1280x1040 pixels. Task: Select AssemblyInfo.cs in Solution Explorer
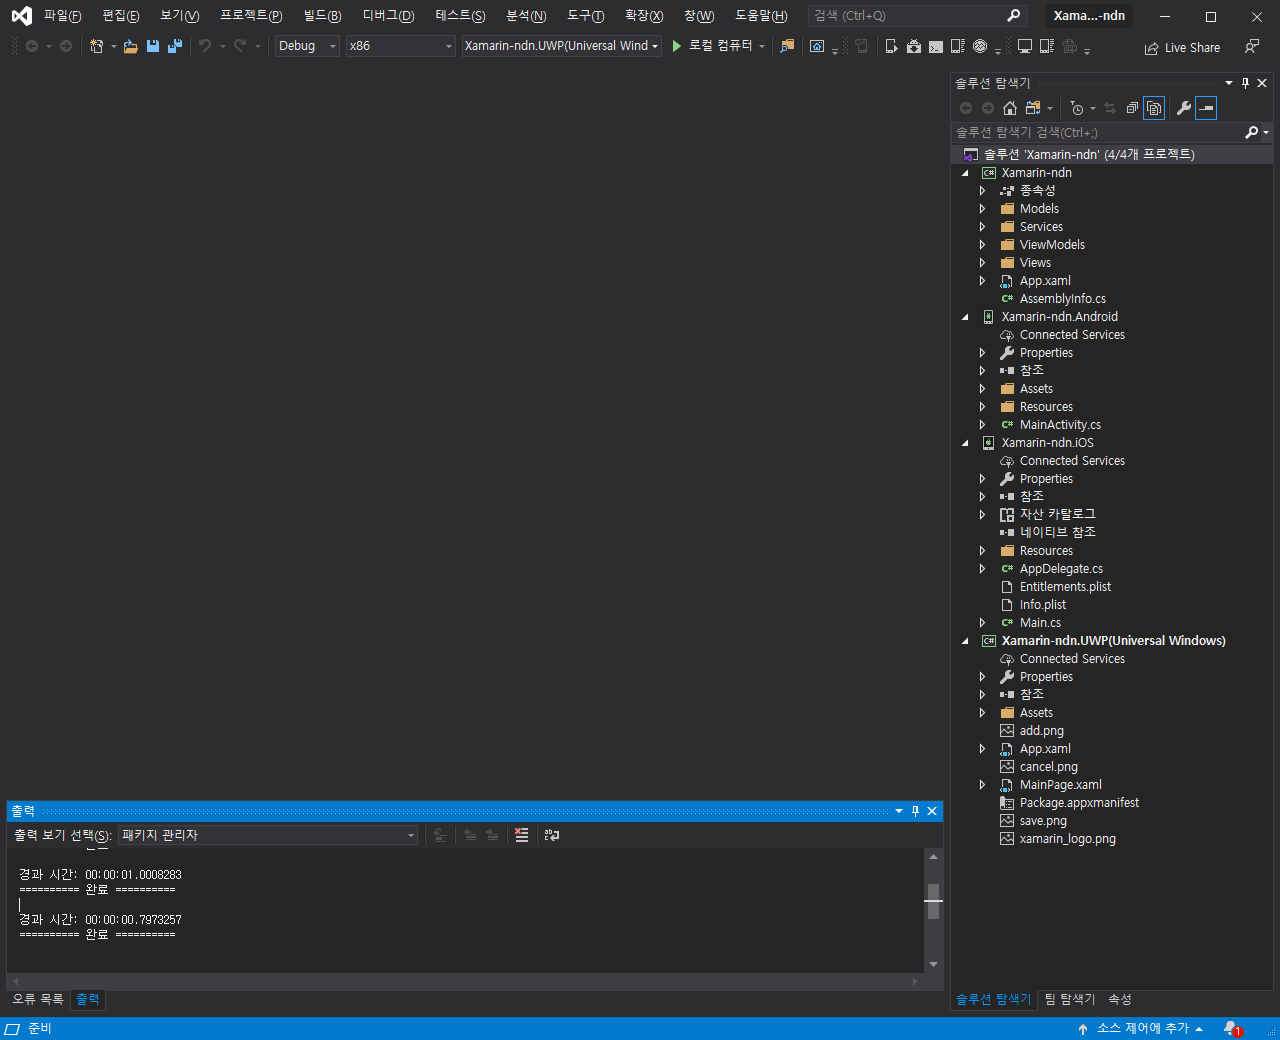[1062, 299]
